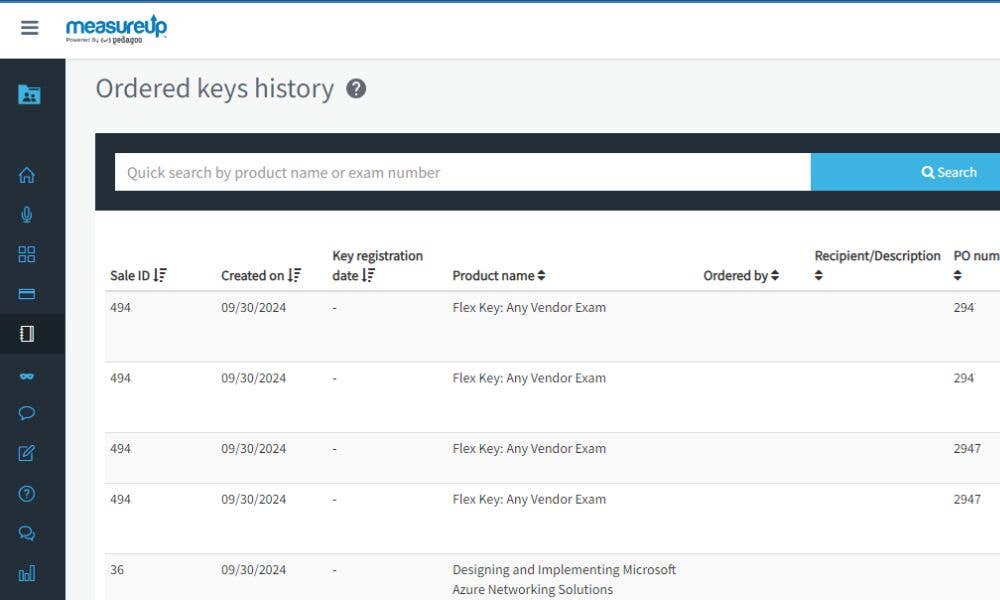Sort by Ordered by column header
Screen dimensions: 1000x600
click(740, 276)
